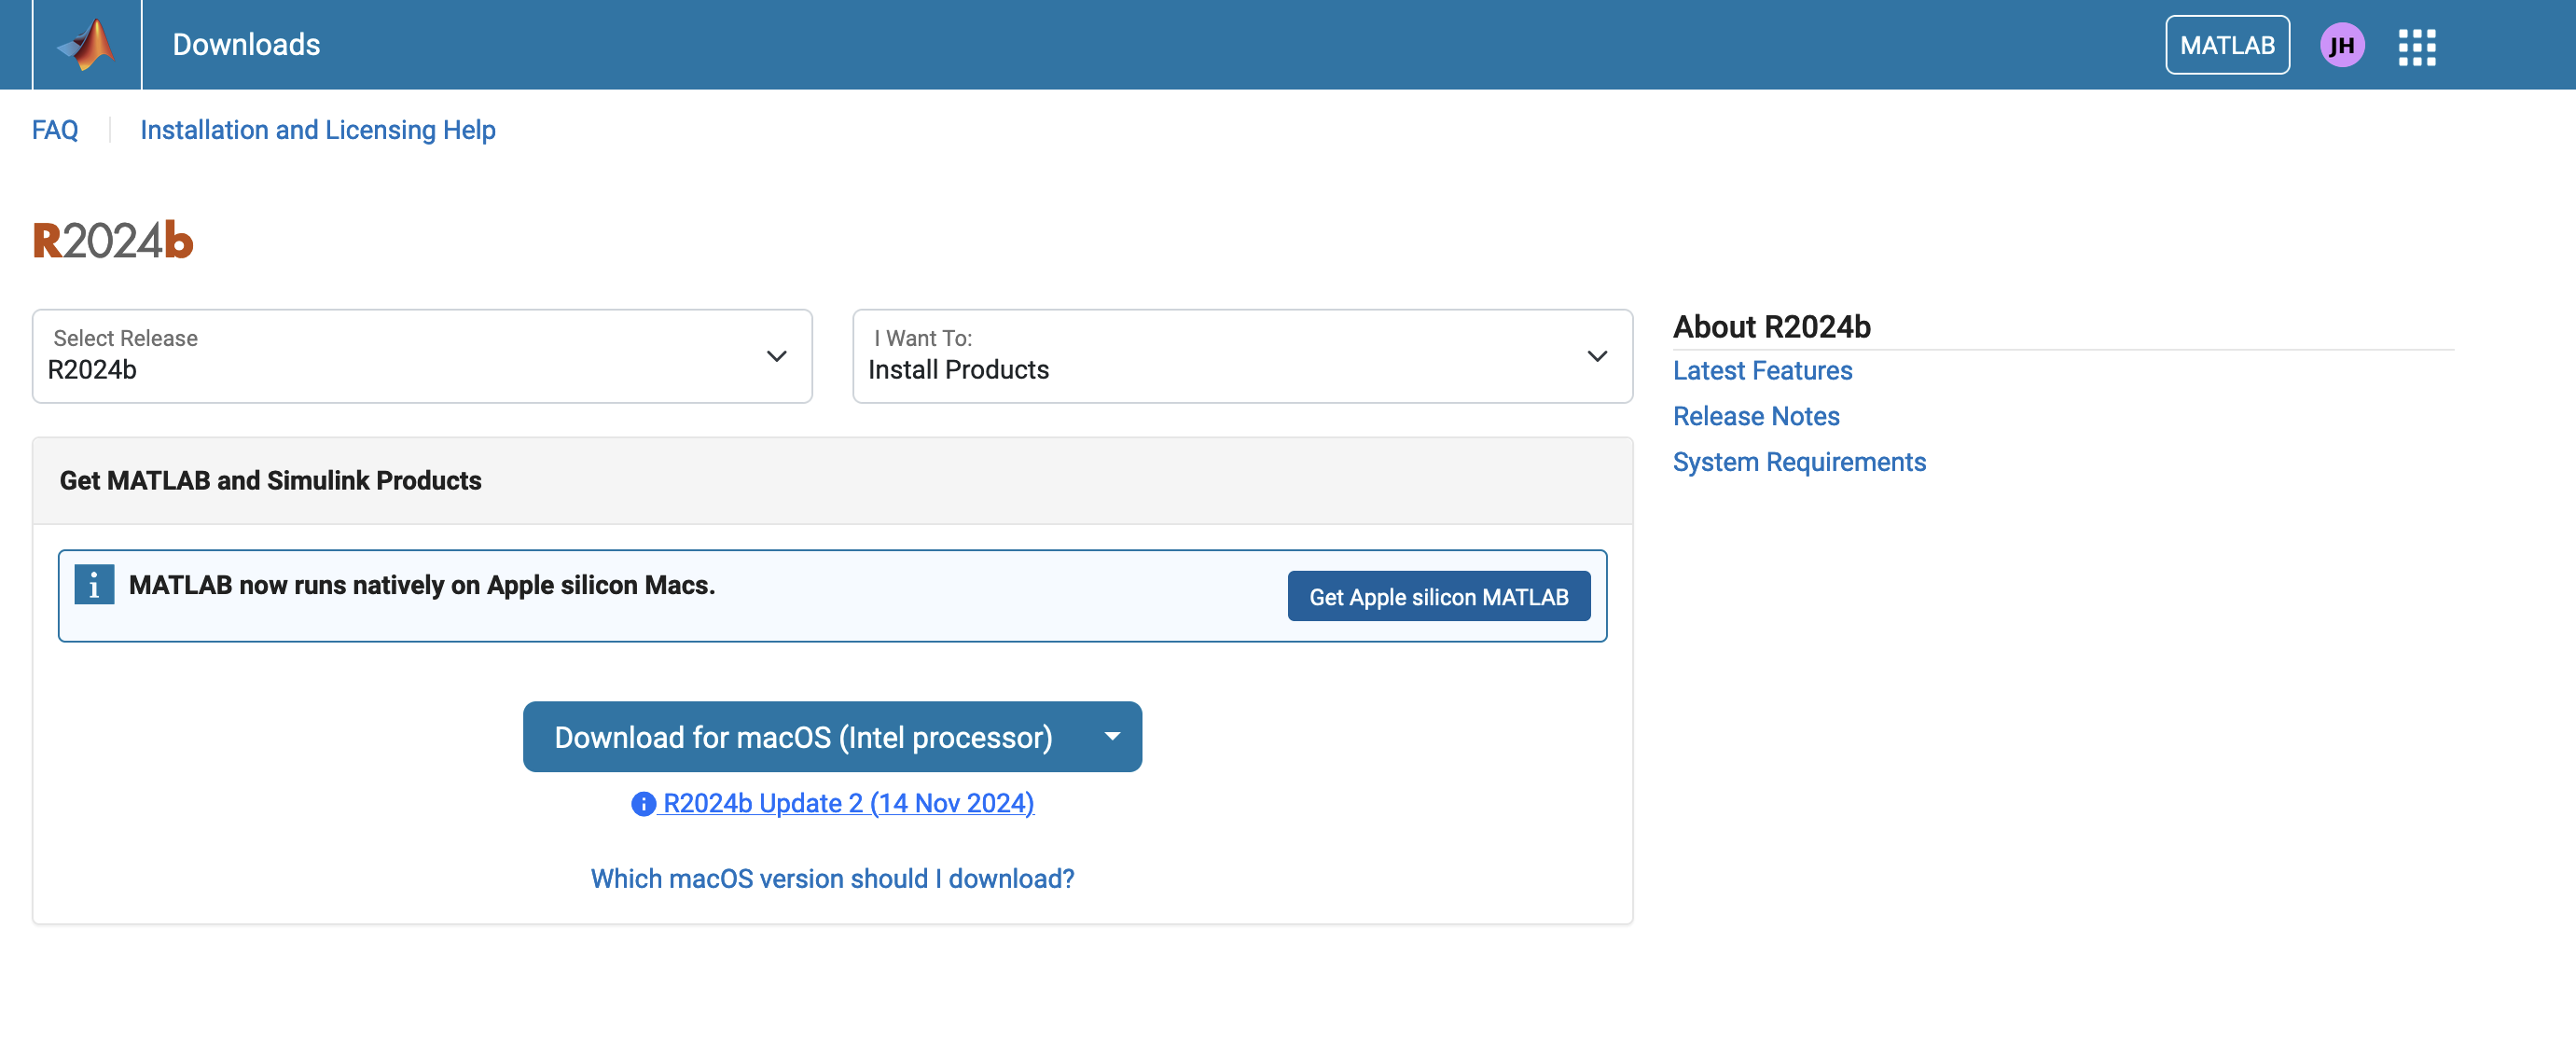This screenshot has height=1052, width=2576.
Task: Click Get Apple silicon MATLAB
Action: point(1438,595)
